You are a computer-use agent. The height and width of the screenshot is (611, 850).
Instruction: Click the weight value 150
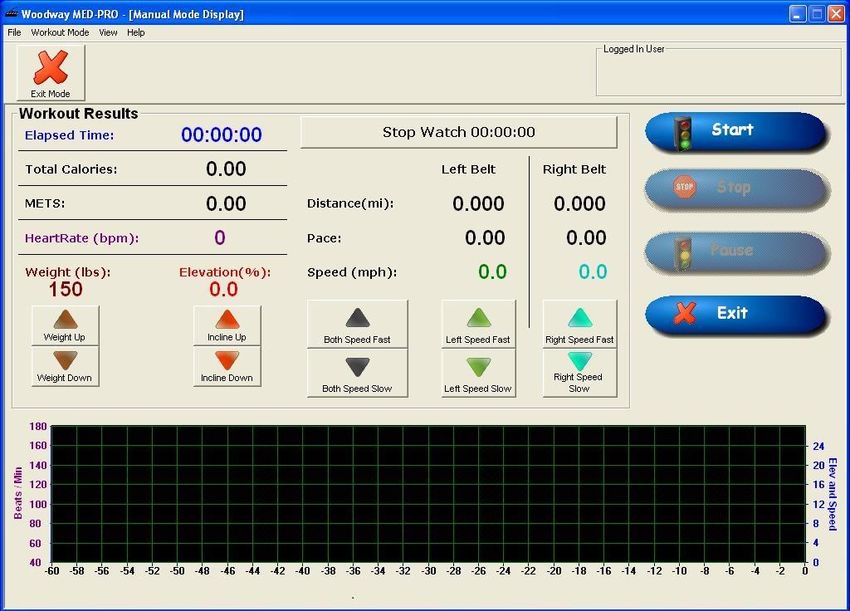(66, 289)
